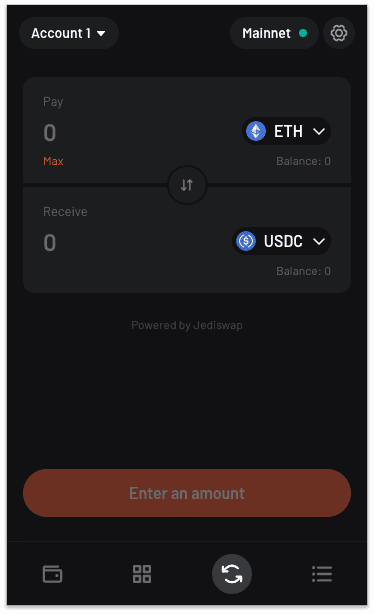Open the grid collectibles tab icon

(142, 574)
